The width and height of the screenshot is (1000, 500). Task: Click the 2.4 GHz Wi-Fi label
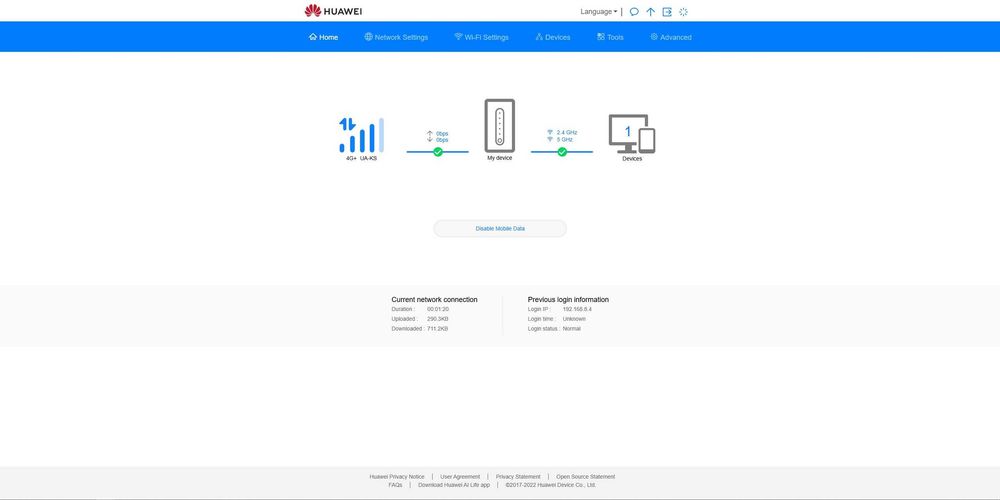tap(566, 133)
